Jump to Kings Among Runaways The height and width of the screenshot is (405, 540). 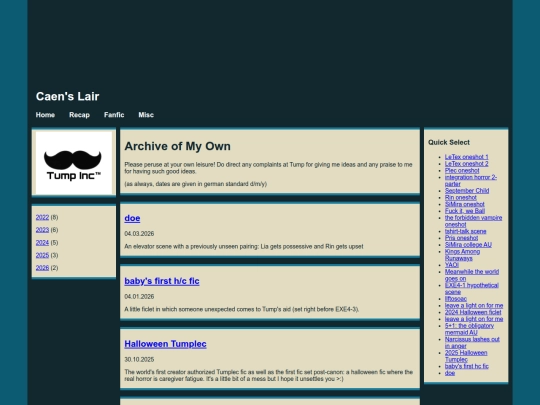pos(462,255)
